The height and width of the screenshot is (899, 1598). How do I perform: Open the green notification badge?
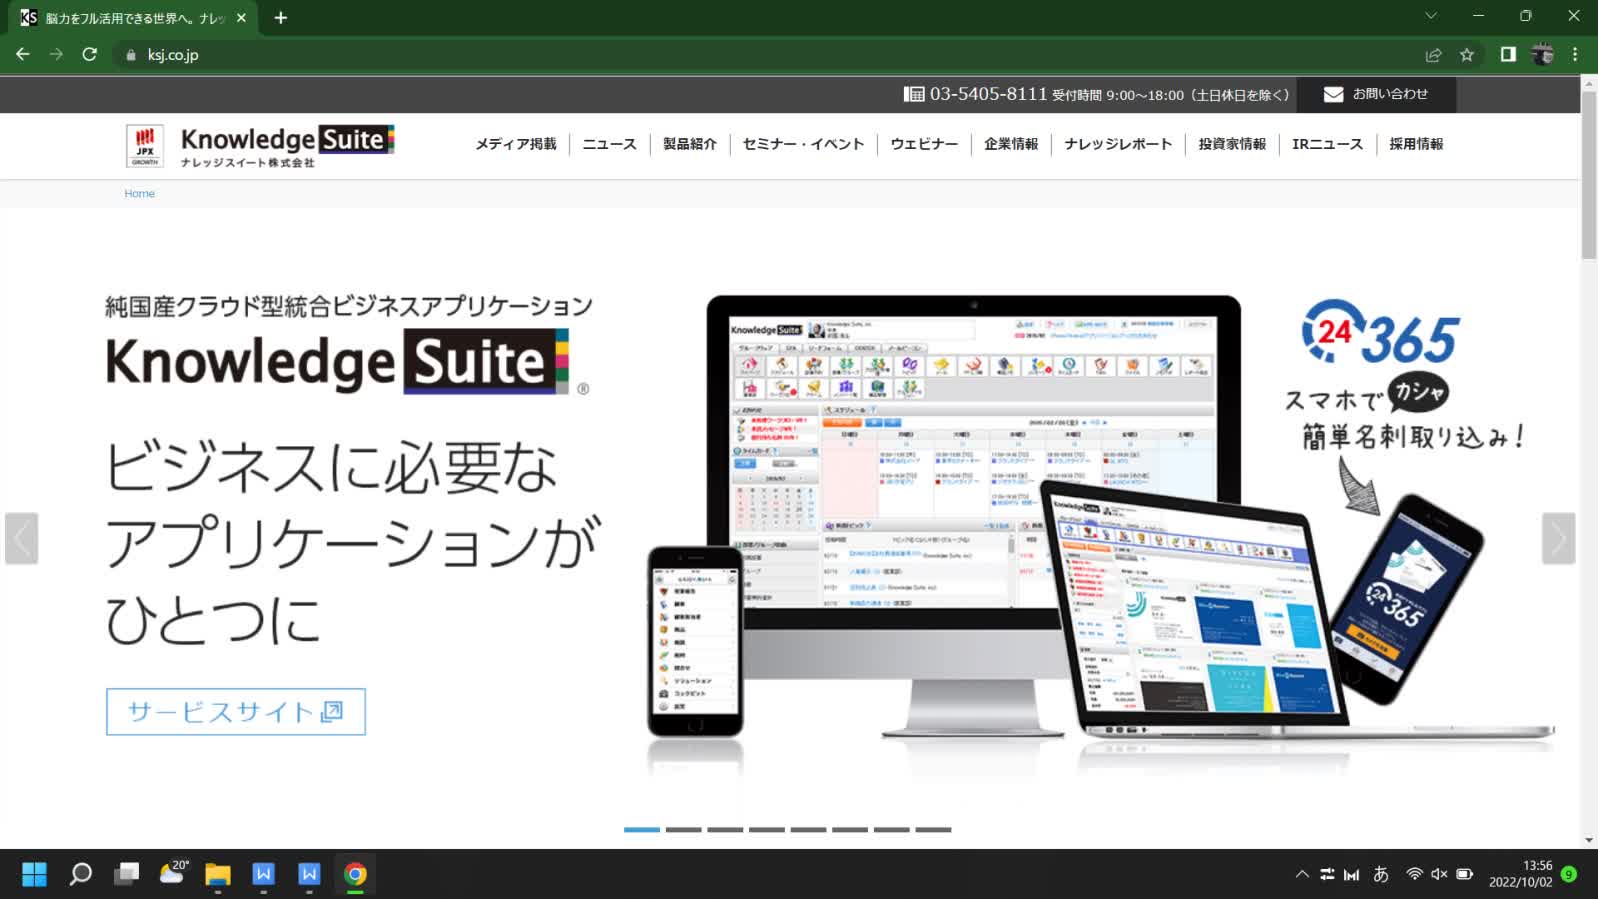click(x=1569, y=874)
